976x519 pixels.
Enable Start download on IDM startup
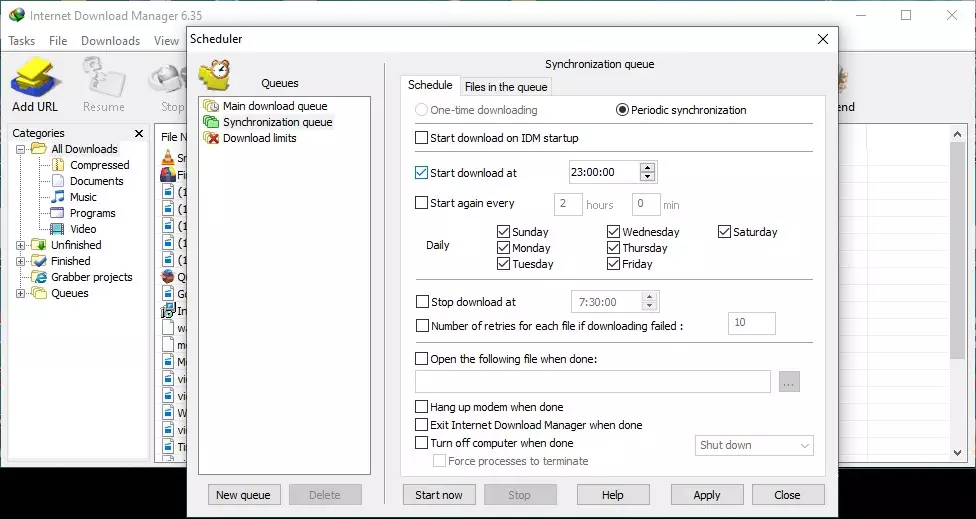tap(422, 138)
